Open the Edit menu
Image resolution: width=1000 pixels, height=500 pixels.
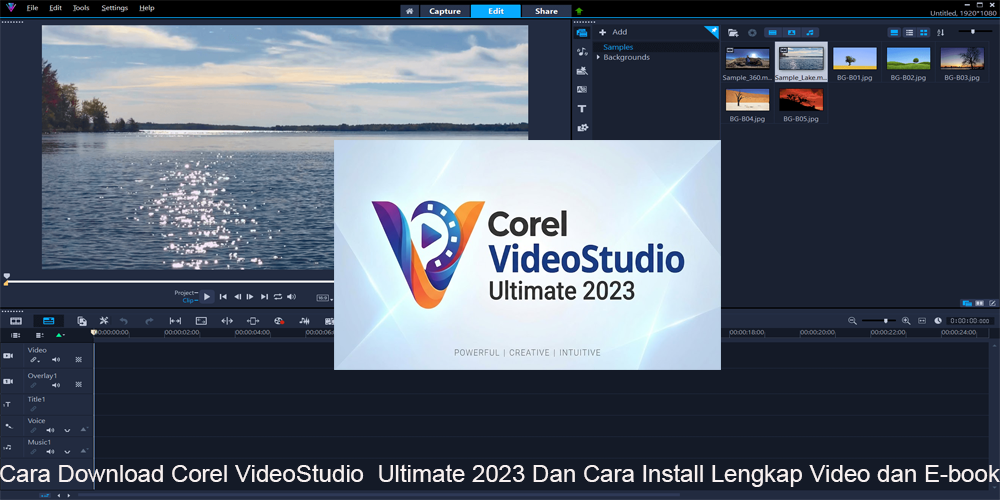55,8
